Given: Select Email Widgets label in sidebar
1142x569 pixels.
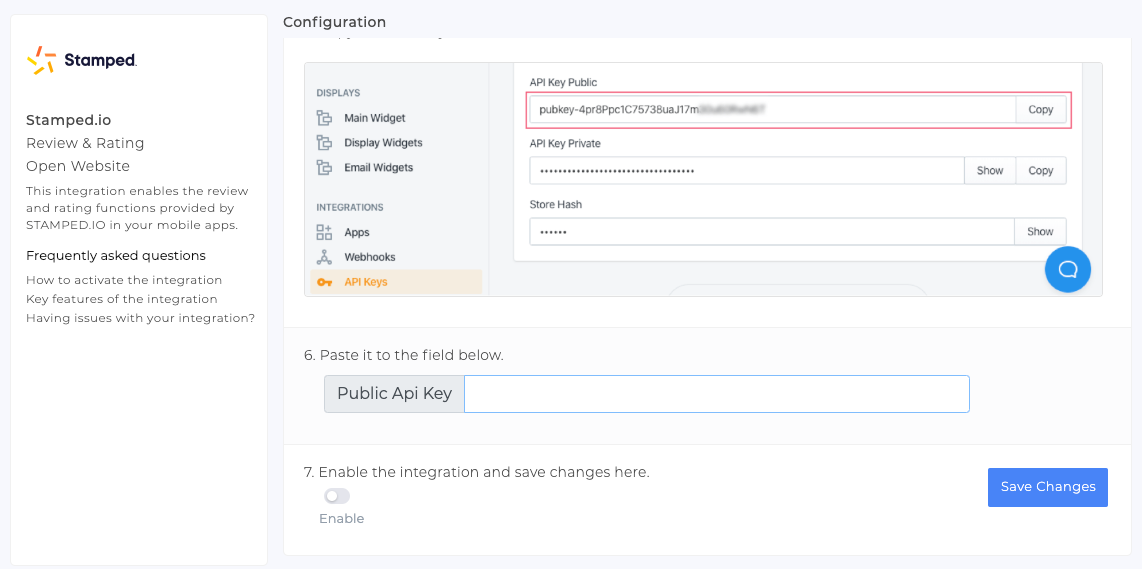Looking at the screenshot, I should click(x=379, y=168).
